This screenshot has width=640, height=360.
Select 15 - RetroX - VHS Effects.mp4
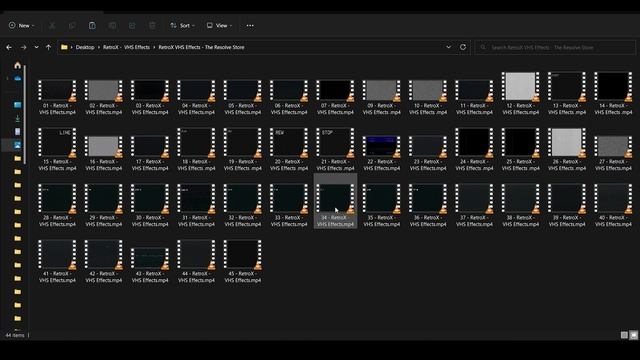click(x=57, y=149)
